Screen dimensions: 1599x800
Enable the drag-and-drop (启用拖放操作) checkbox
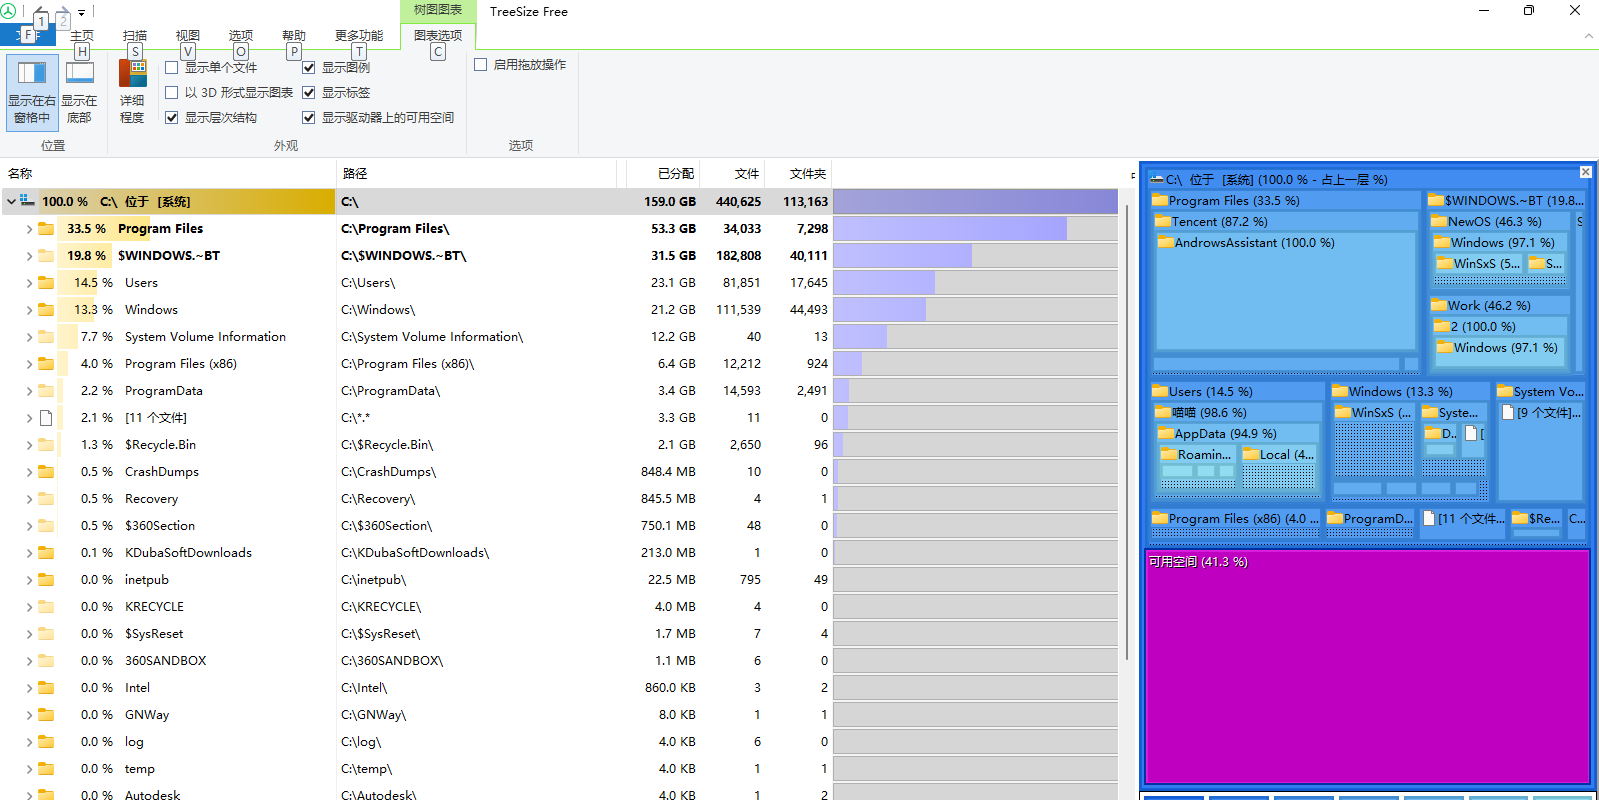[481, 65]
